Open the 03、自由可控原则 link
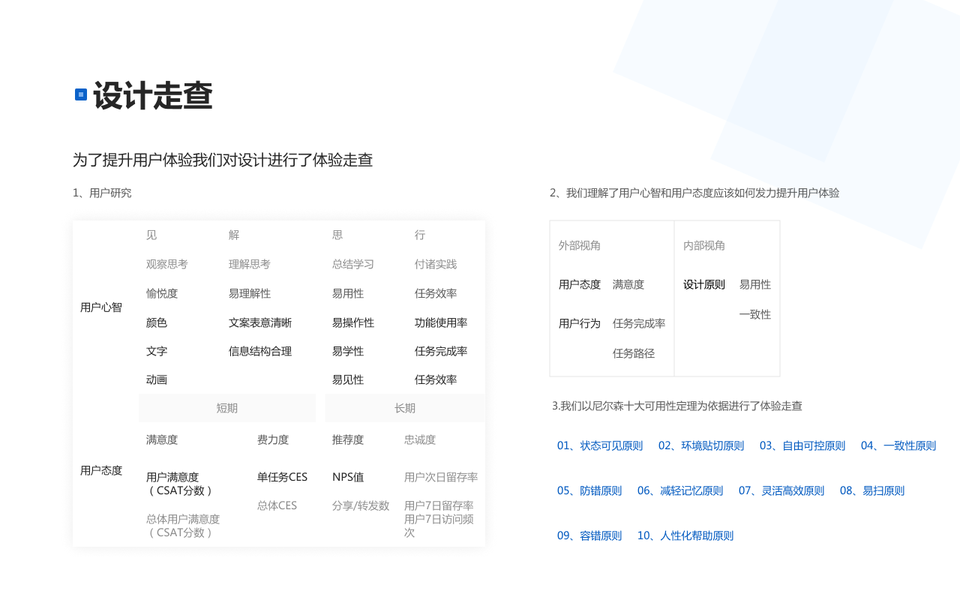Image resolution: width=960 pixels, height=600 pixels. (x=803, y=446)
